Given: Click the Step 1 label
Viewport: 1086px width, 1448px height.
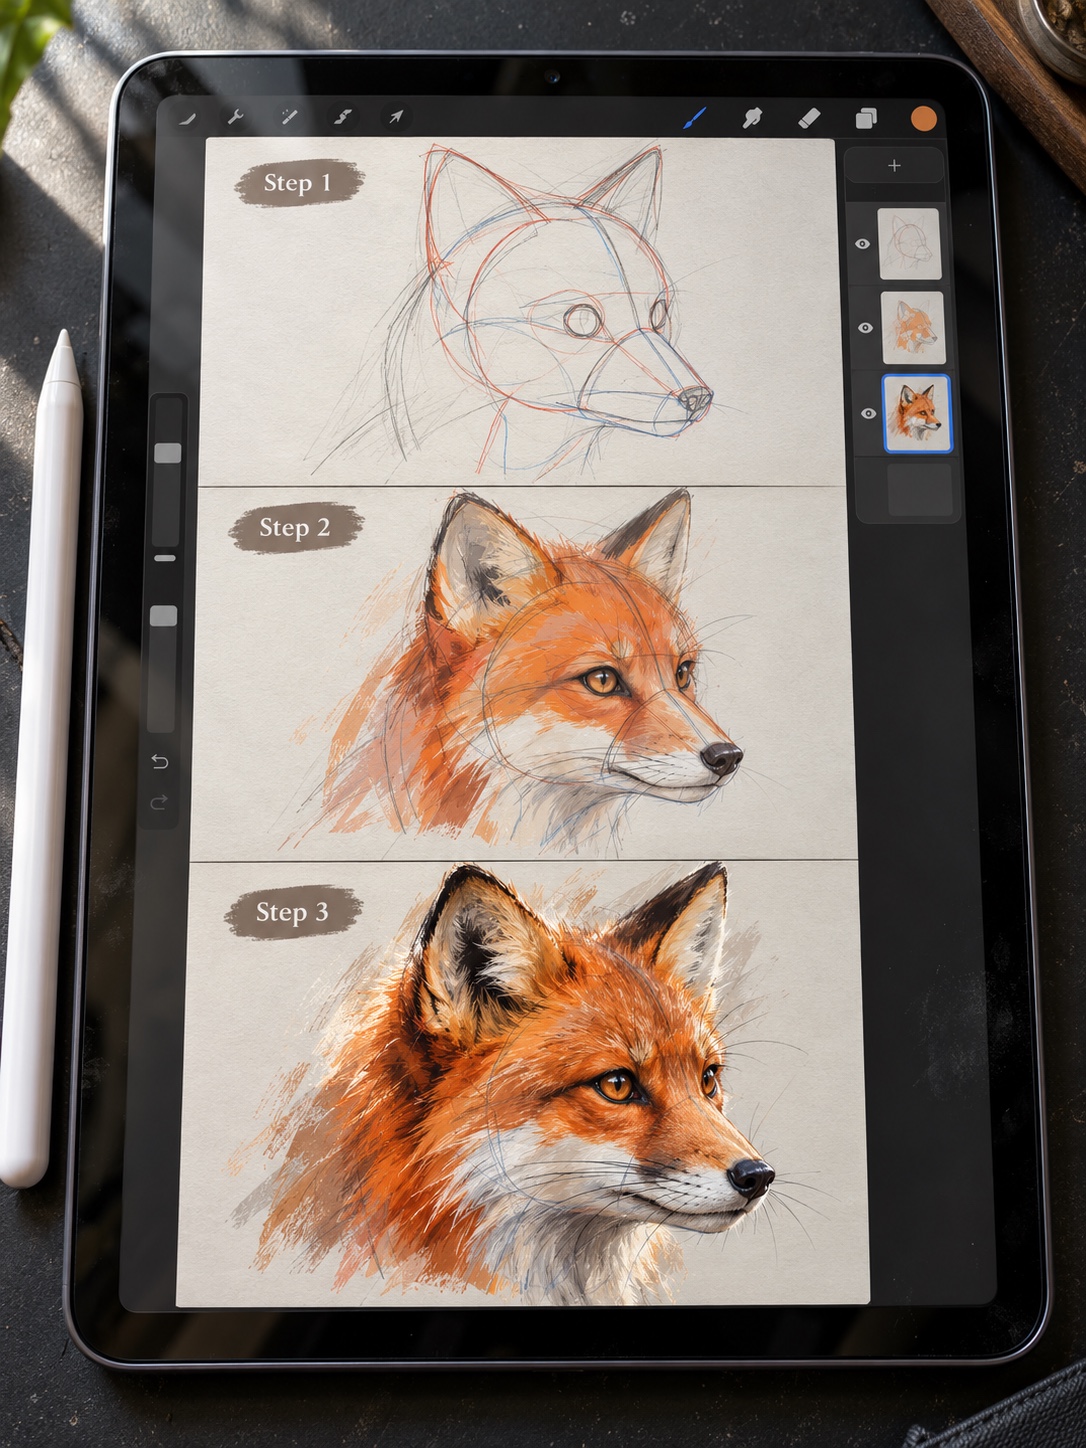Looking at the screenshot, I should [x=297, y=183].
